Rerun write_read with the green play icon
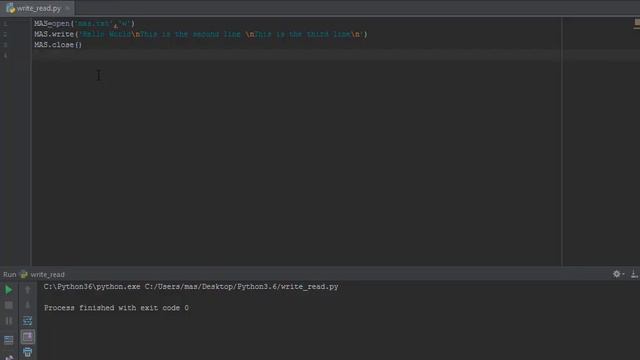The height and width of the screenshot is (360, 640). coord(8,290)
